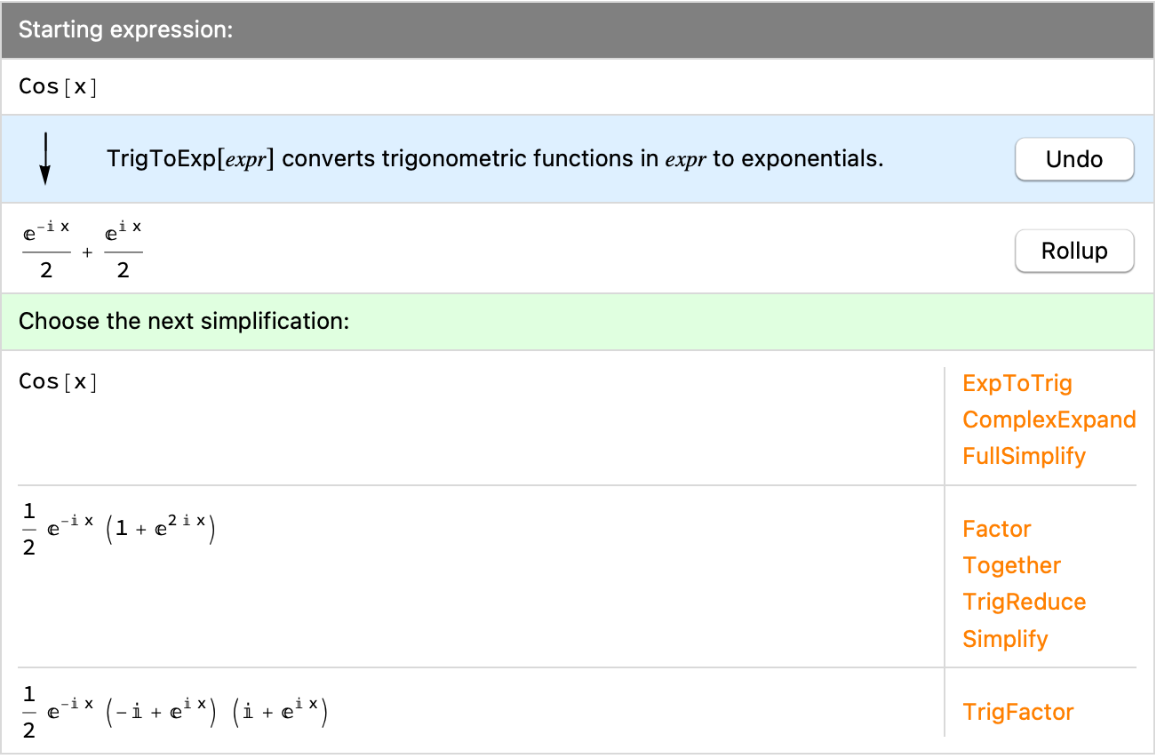
Task: Apply the ExpToTrig simplification
Action: click(x=1017, y=383)
